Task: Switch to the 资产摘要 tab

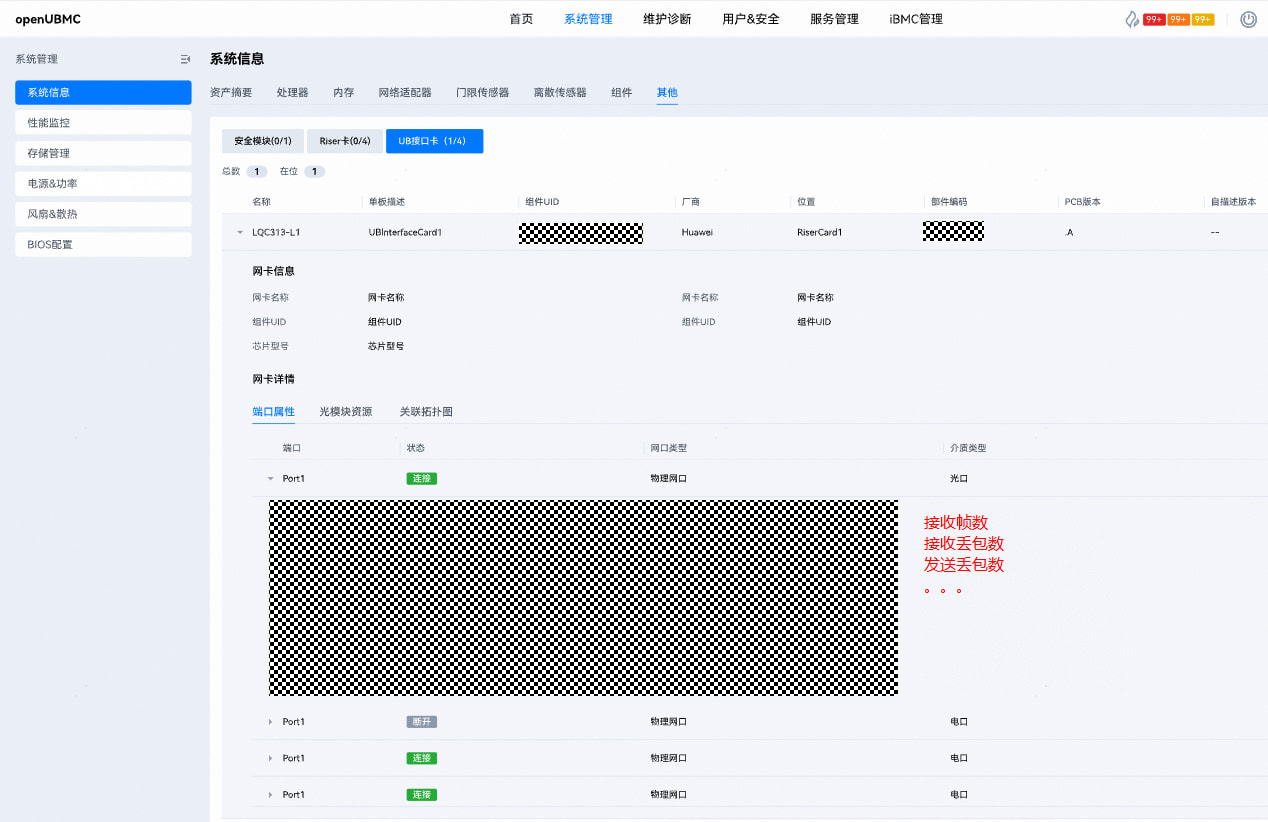Action: [231, 92]
